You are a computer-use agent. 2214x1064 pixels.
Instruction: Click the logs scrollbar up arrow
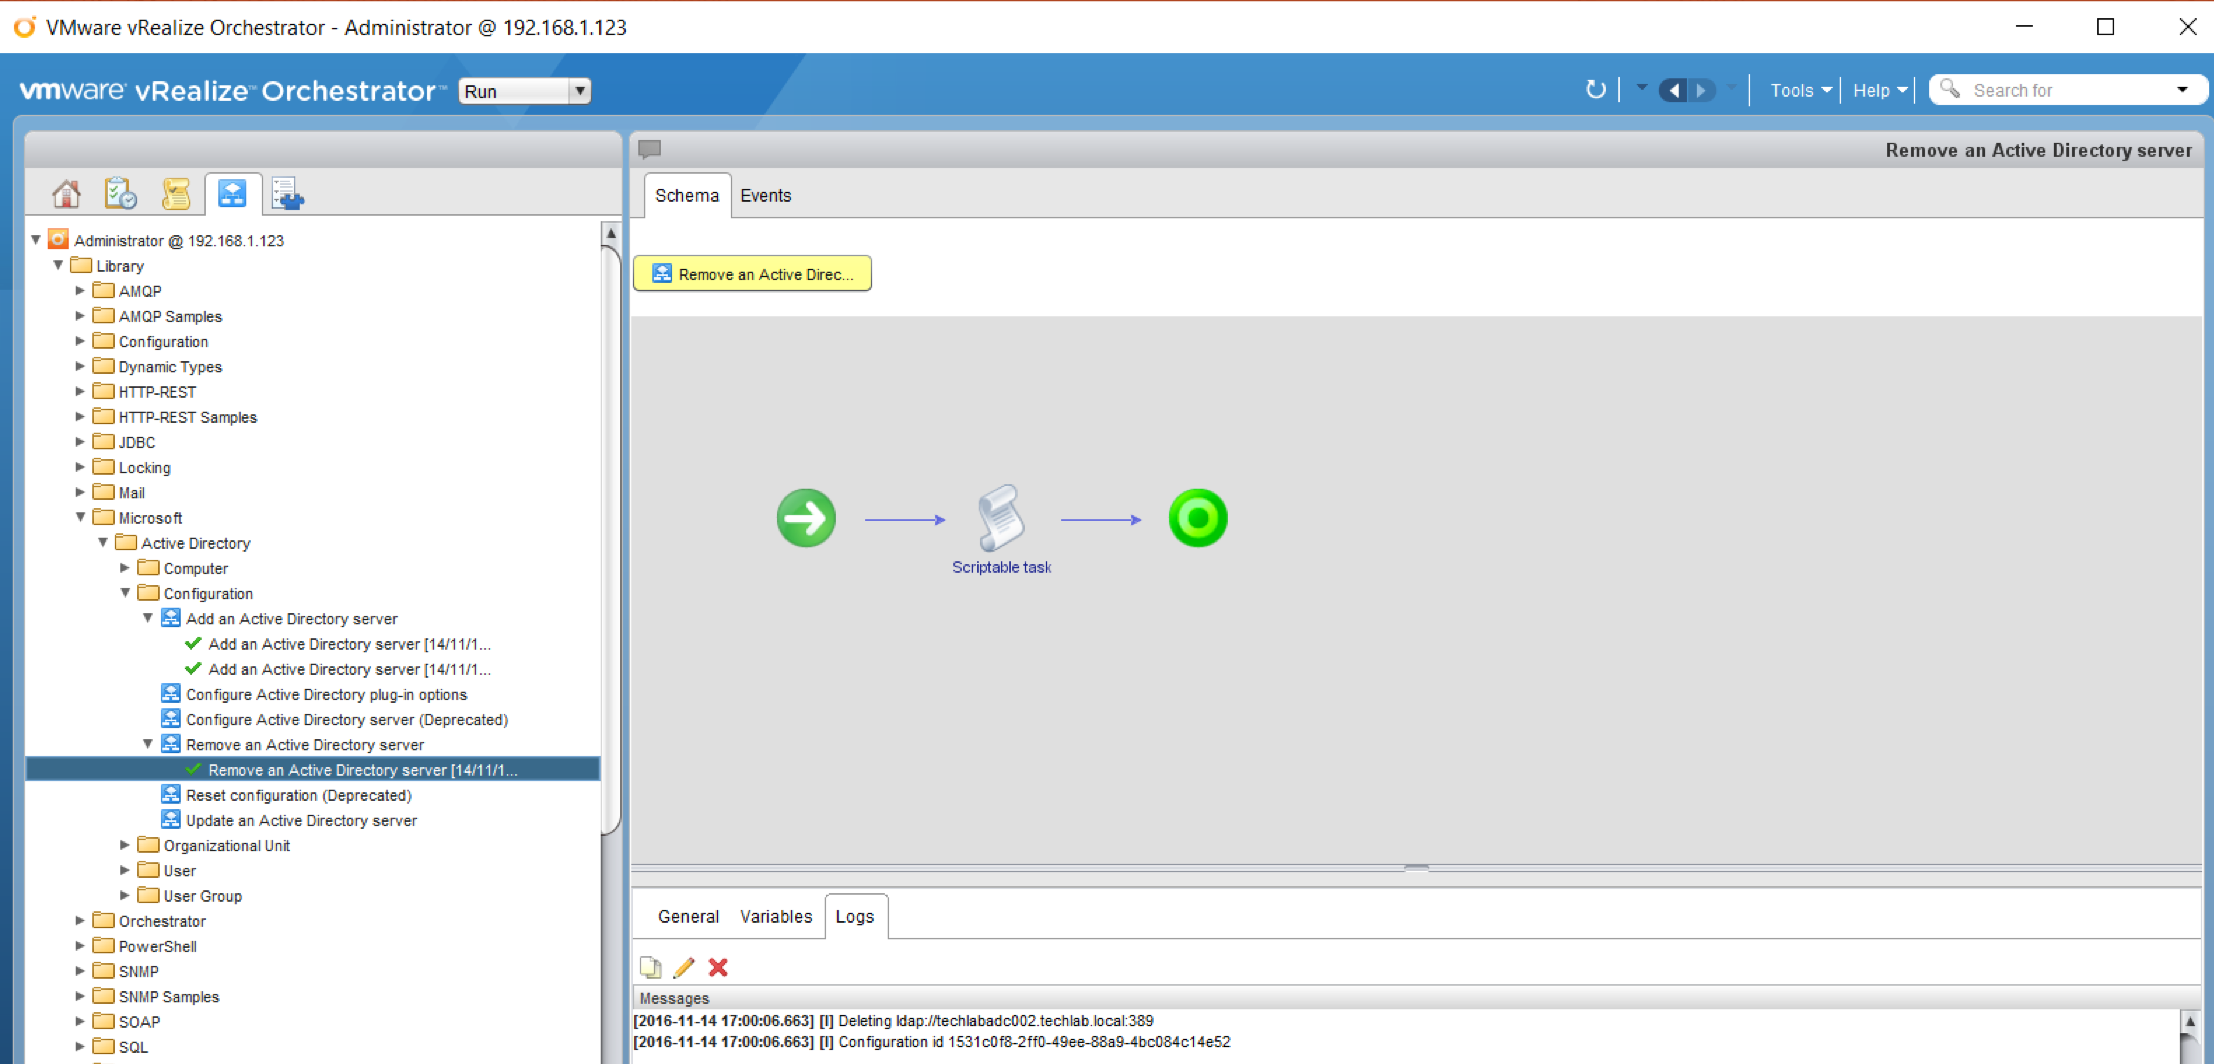[2189, 1022]
